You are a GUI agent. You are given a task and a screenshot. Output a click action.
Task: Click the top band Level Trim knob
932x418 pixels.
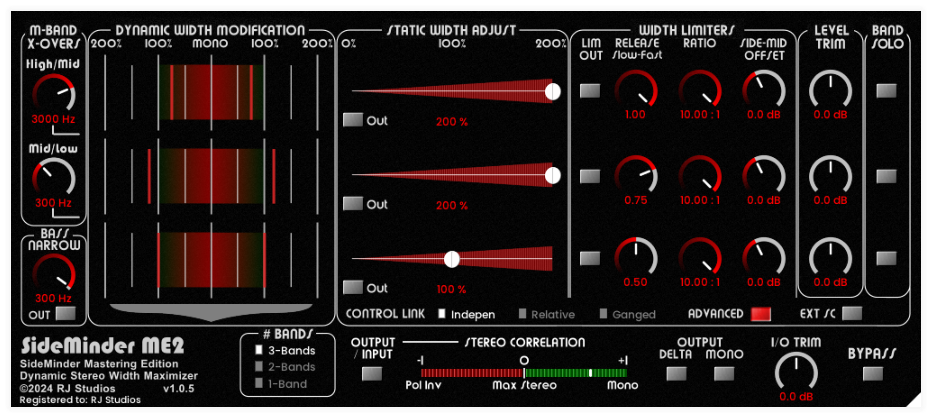[830, 91]
